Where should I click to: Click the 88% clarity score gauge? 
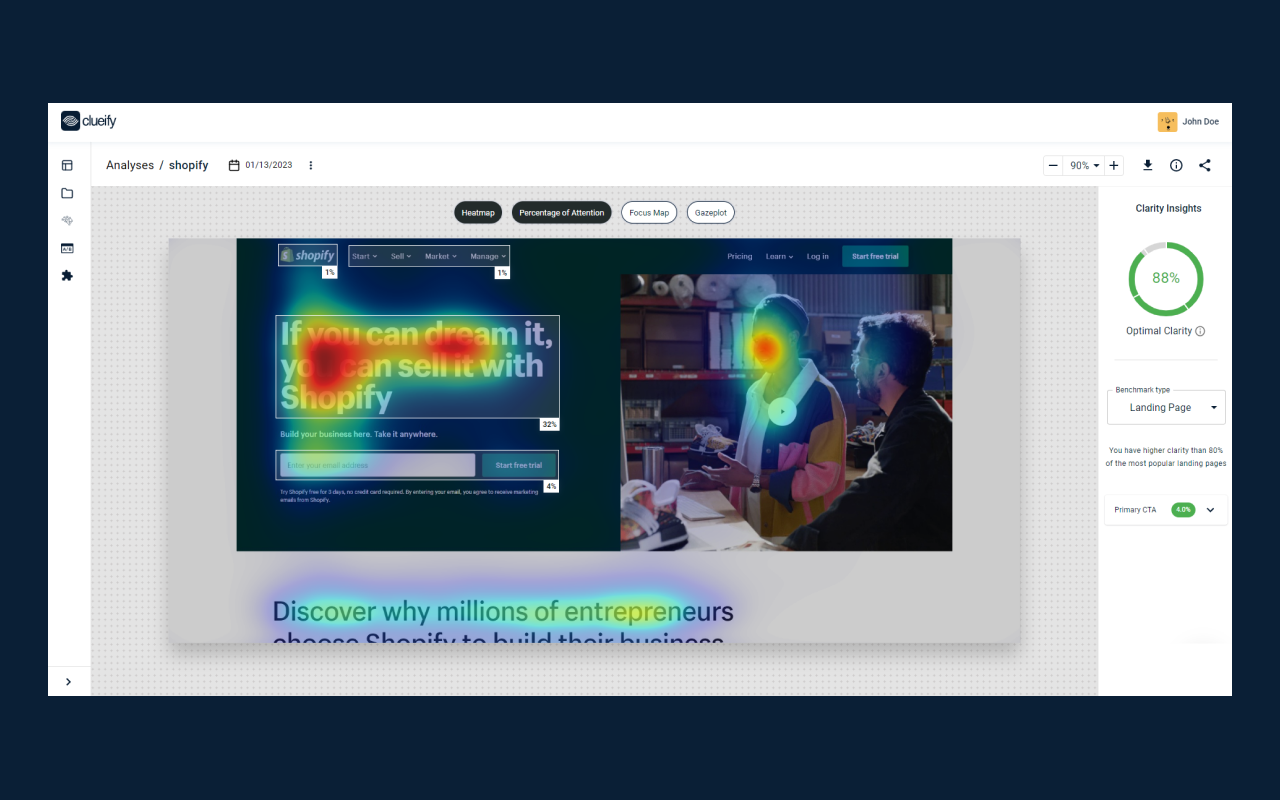point(1166,278)
